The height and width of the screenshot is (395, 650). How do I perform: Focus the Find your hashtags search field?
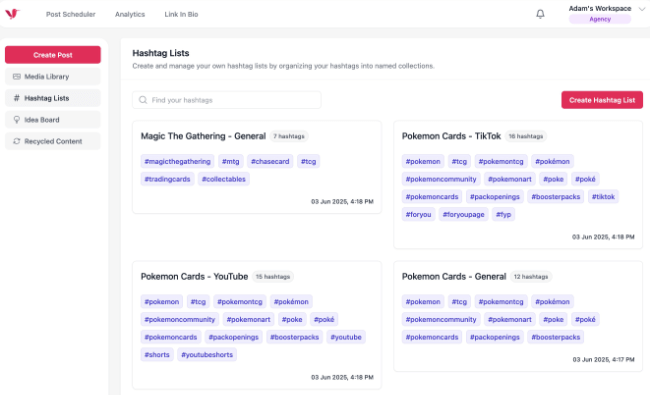click(x=227, y=100)
